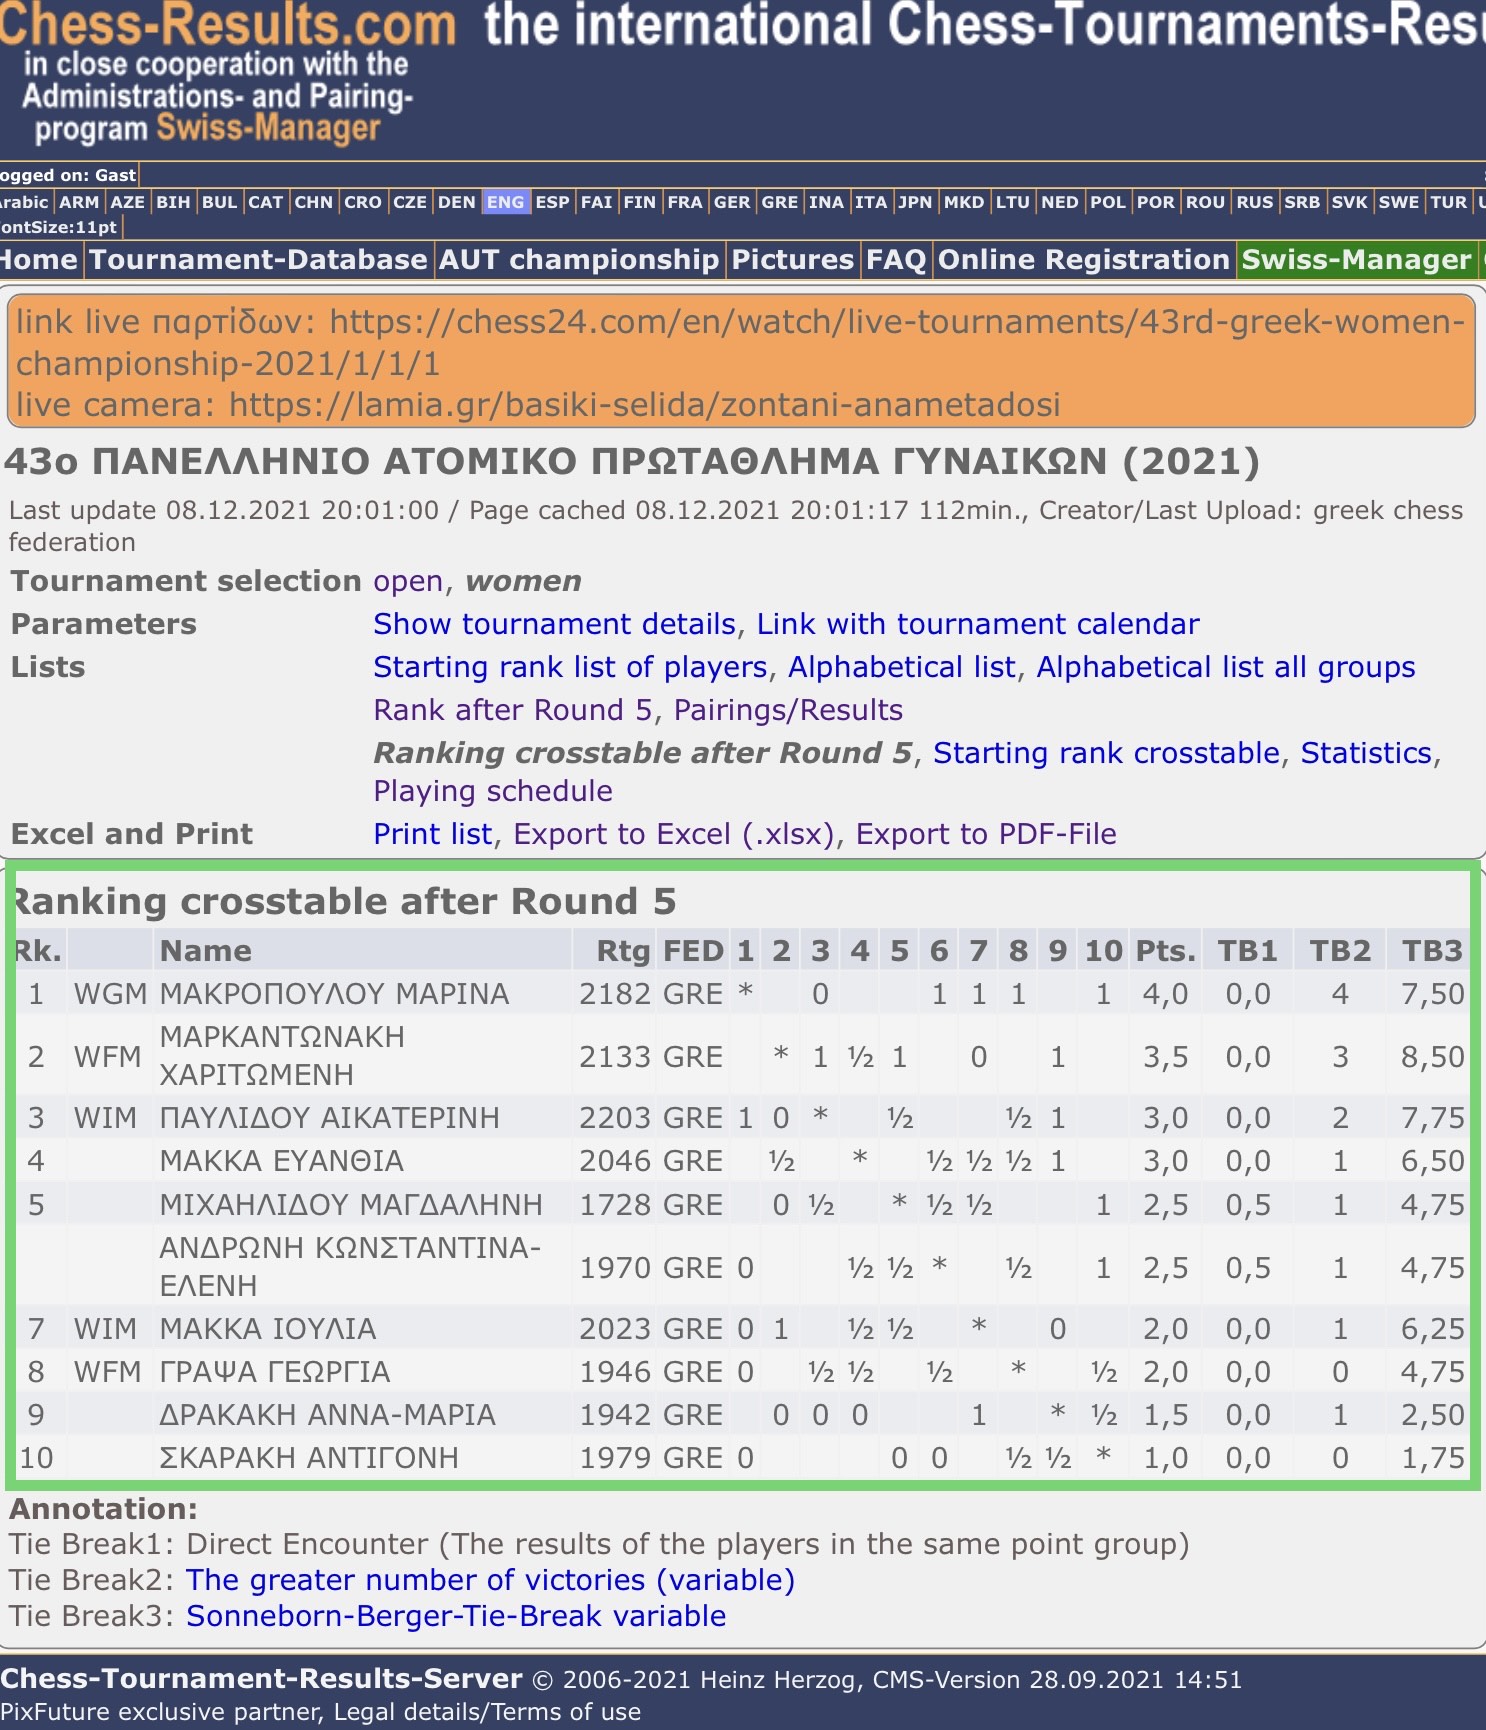Screen dimensions: 1486x1730
Task: Click rating value 2203
Action: tap(616, 1118)
